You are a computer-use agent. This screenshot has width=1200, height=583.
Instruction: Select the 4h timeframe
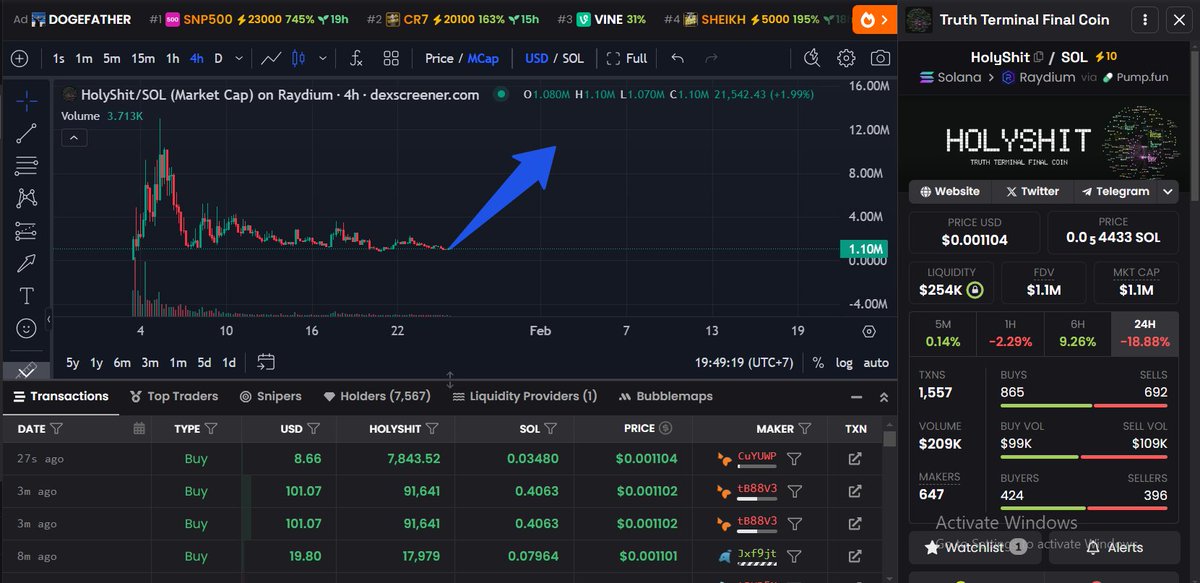pyautogui.click(x=196, y=58)
